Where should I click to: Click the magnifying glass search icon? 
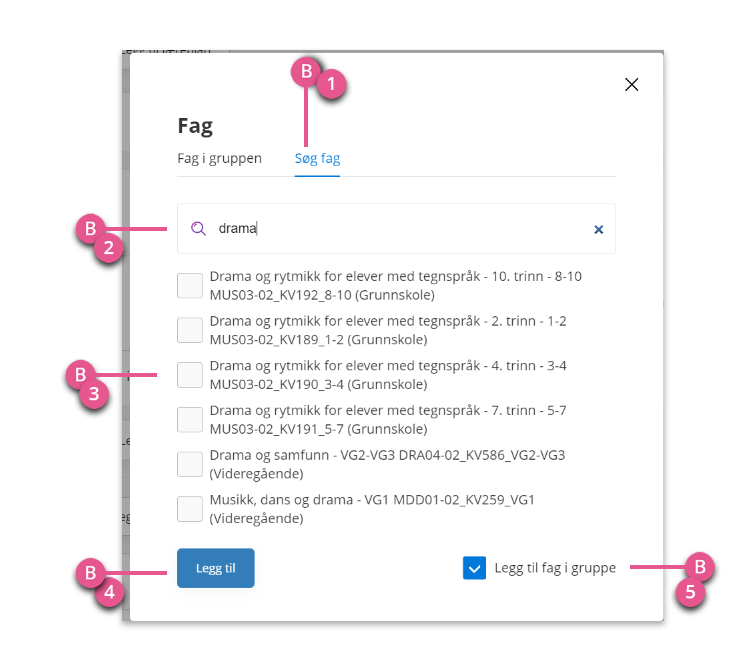198,229
